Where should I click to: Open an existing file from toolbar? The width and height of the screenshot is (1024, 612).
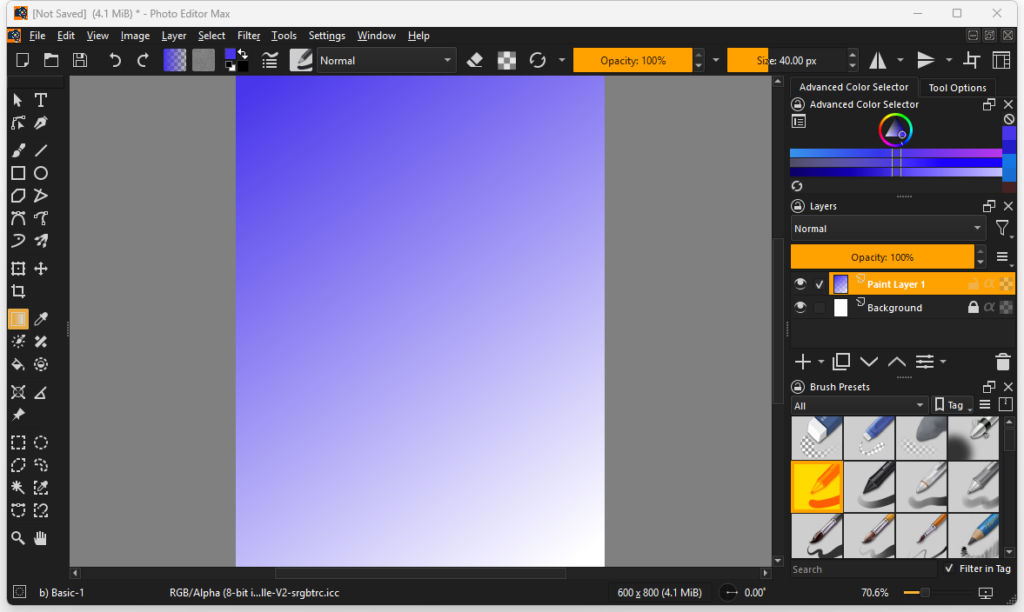[x=51, y=61]
